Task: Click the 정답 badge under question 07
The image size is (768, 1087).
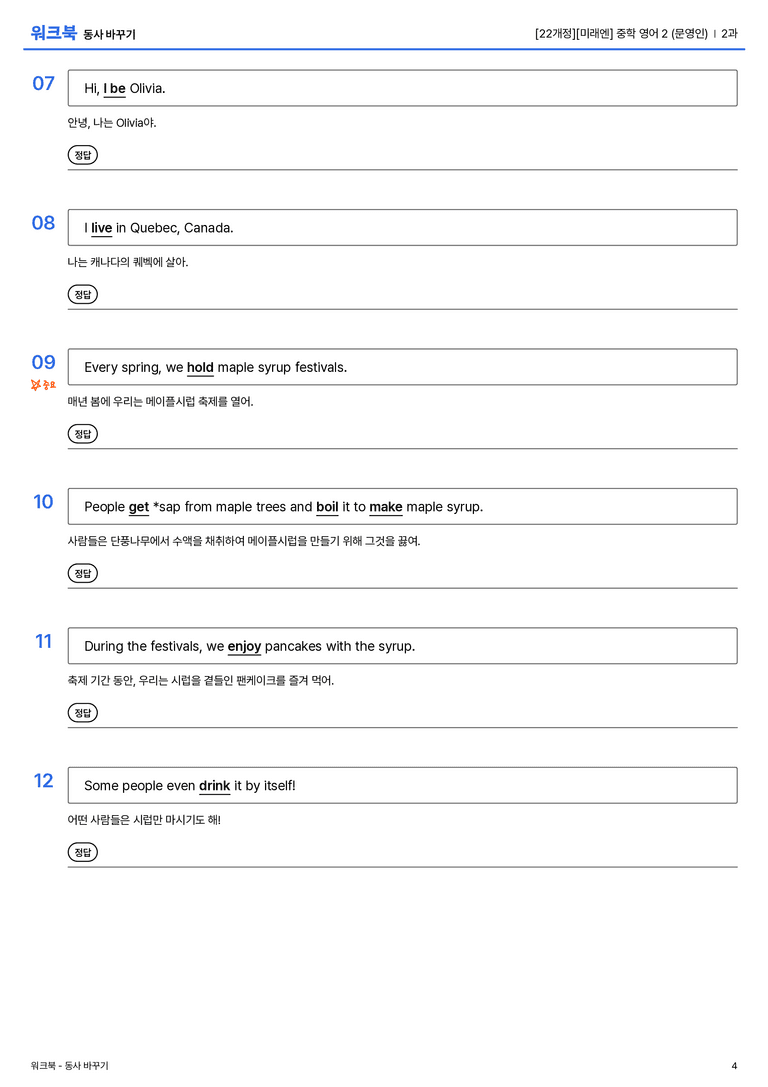Action: (82, 155)
